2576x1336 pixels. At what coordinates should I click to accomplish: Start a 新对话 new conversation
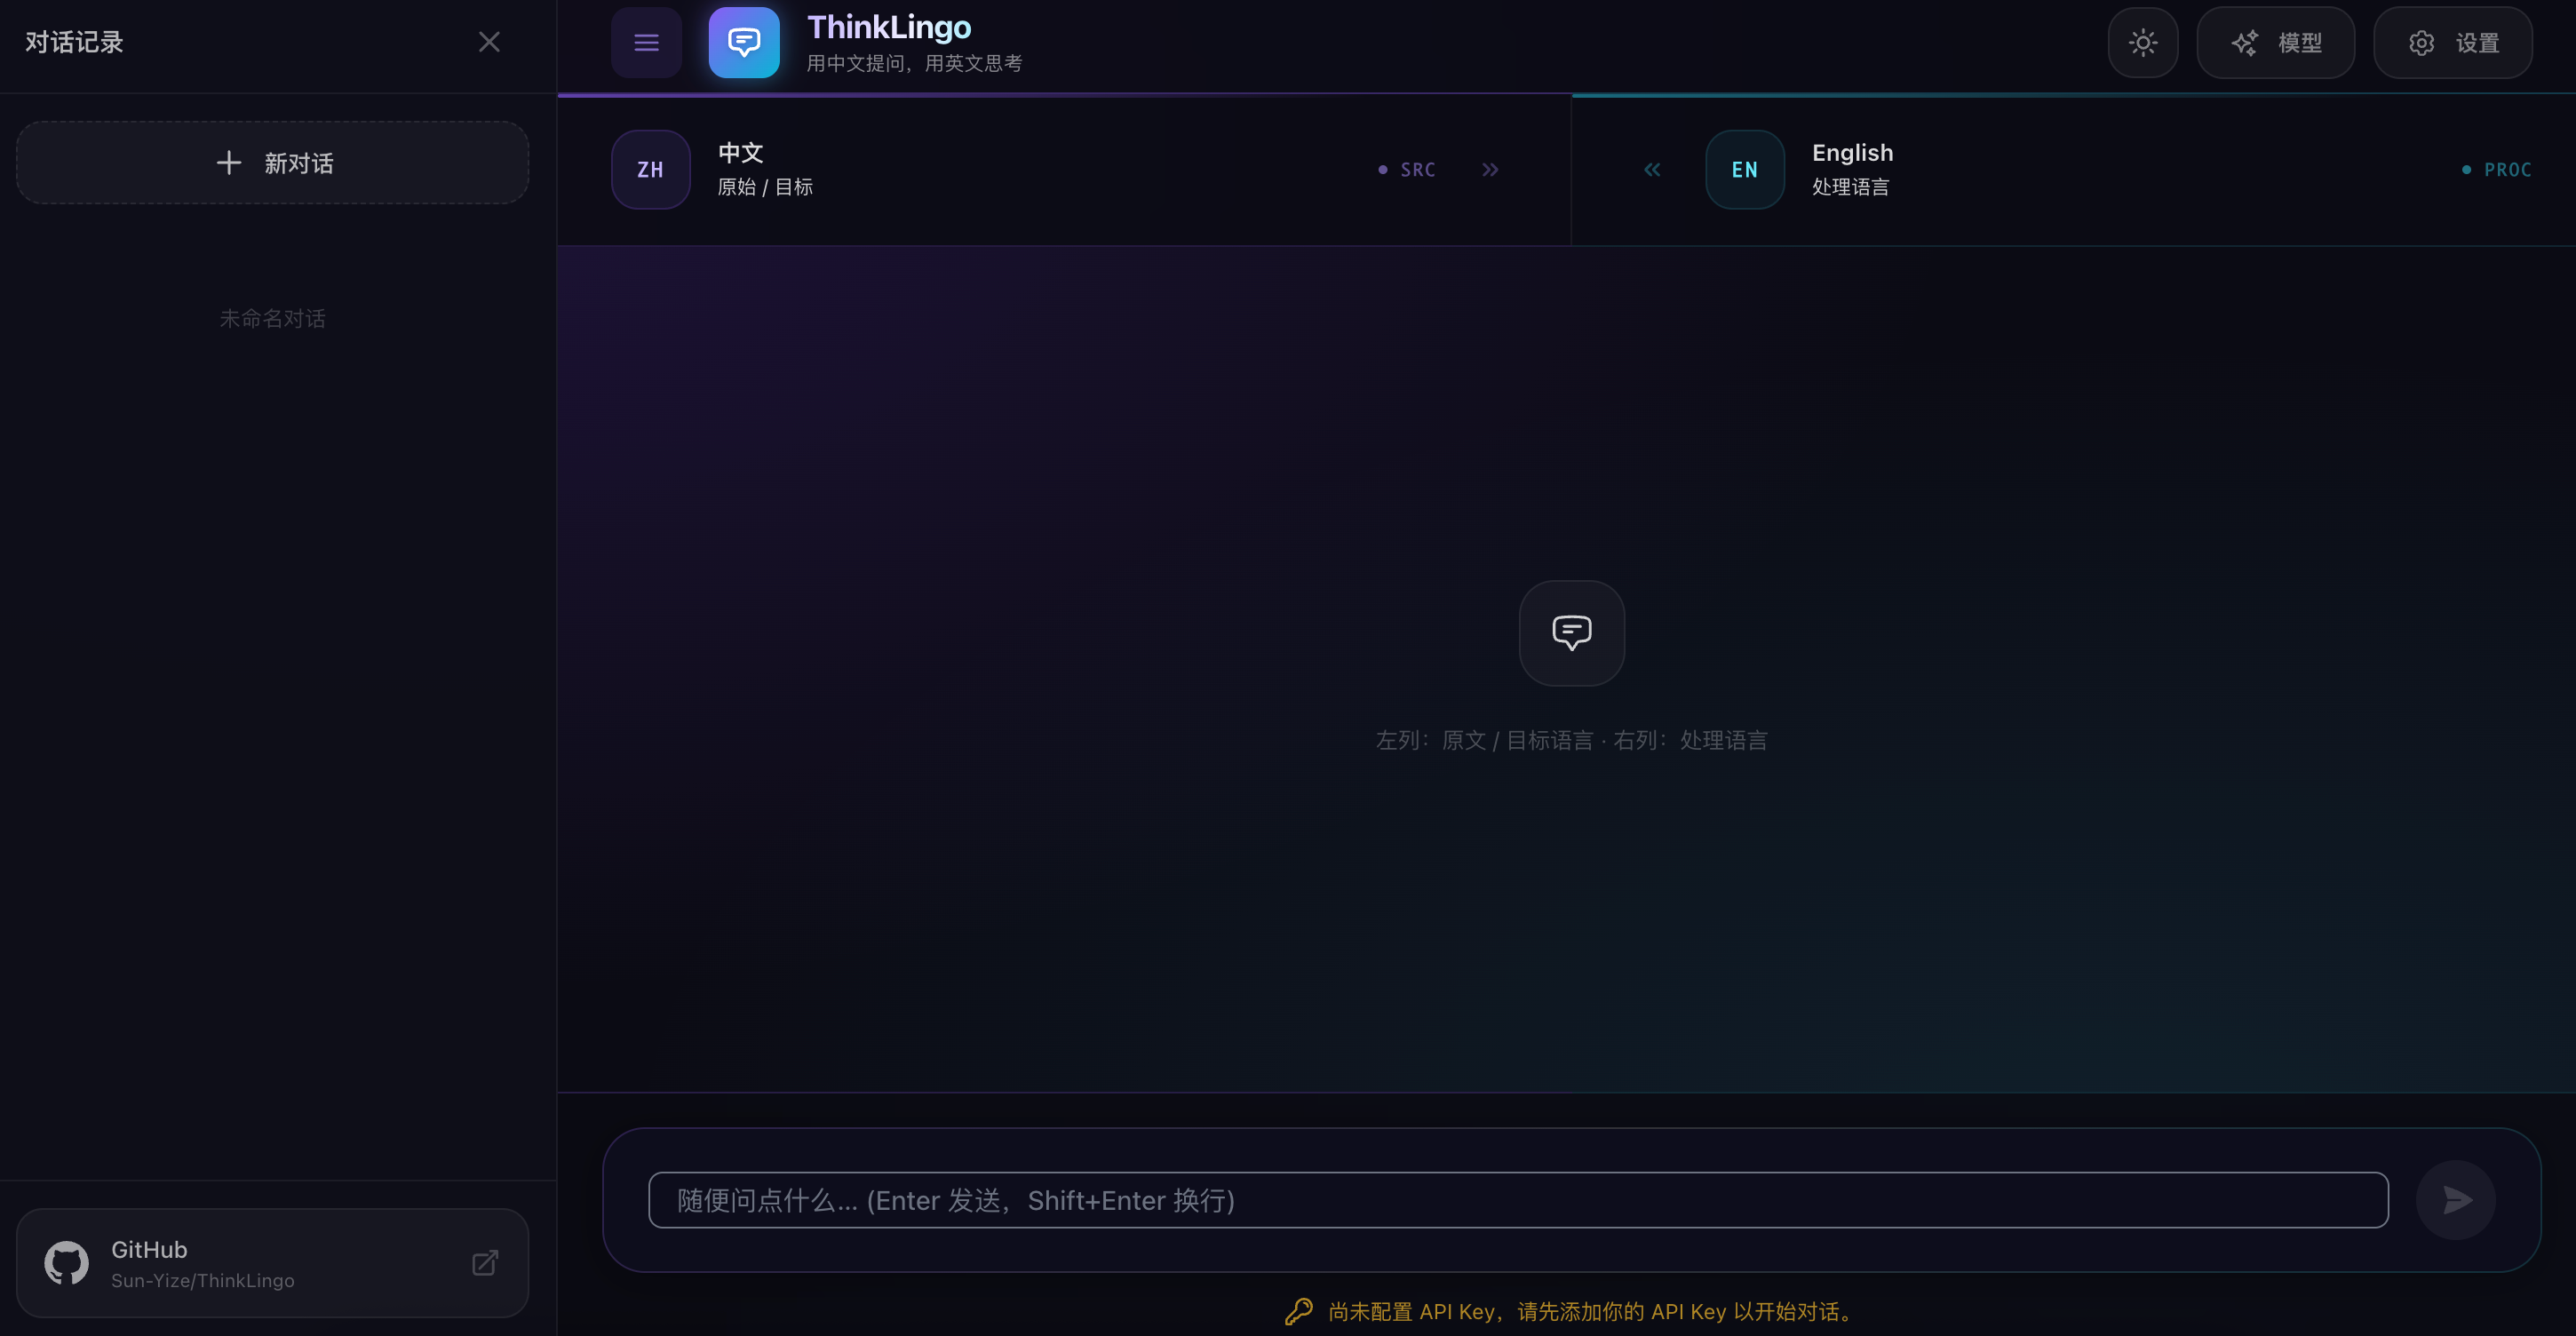[272, 163]
